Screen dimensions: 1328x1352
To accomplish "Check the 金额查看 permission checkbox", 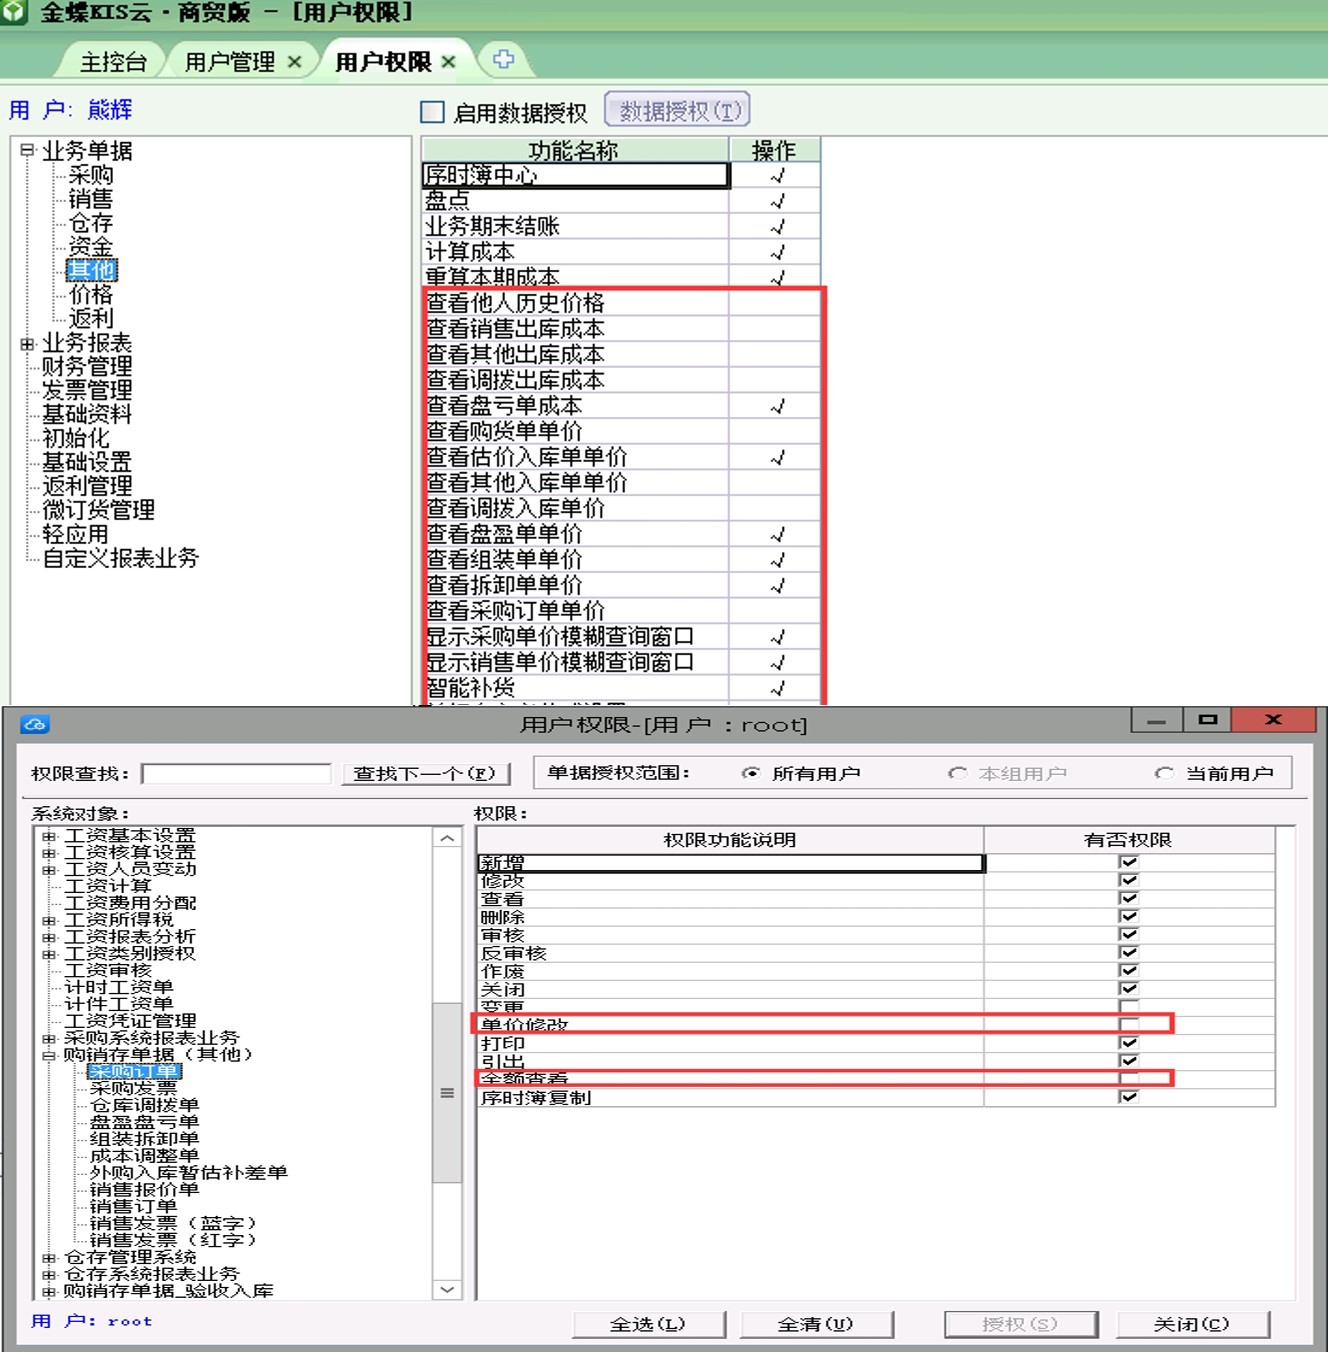I will coord(1129,1078).
